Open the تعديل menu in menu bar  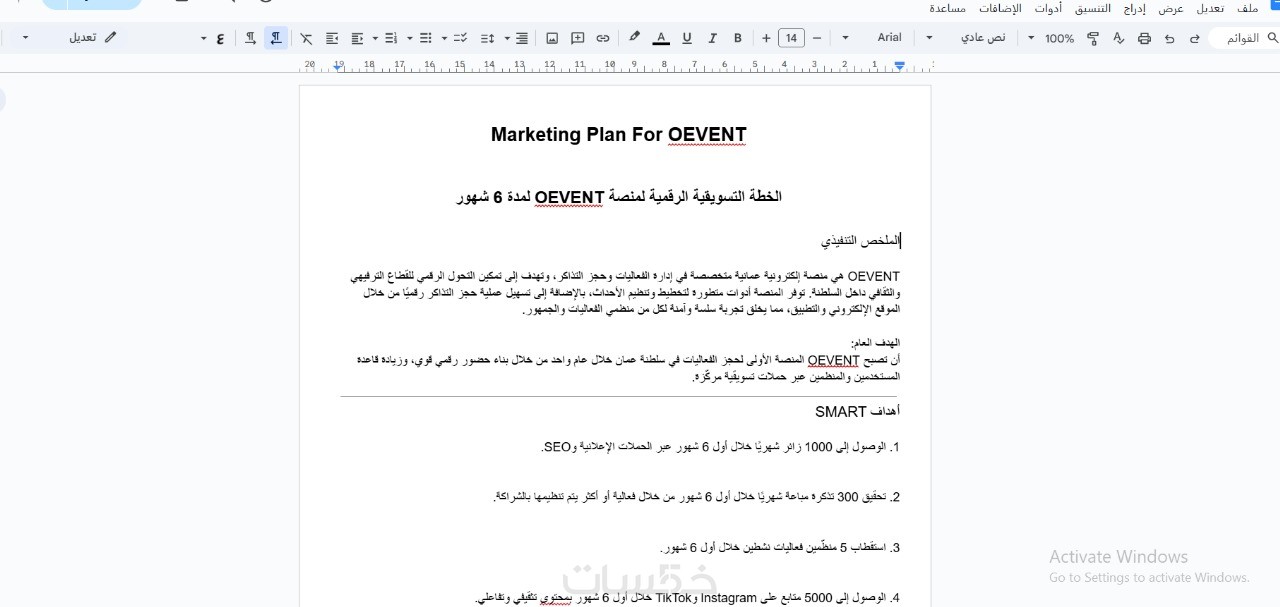tap(1210, 8)
